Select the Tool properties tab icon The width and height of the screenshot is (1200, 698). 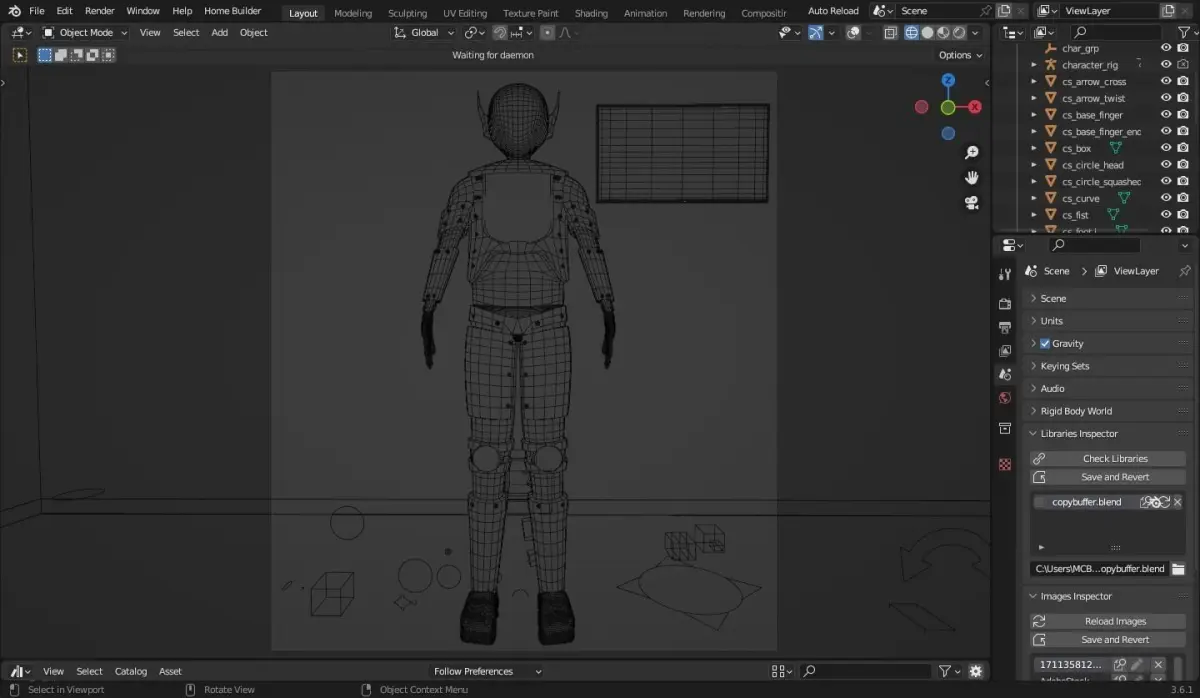tap(1005, 274)
